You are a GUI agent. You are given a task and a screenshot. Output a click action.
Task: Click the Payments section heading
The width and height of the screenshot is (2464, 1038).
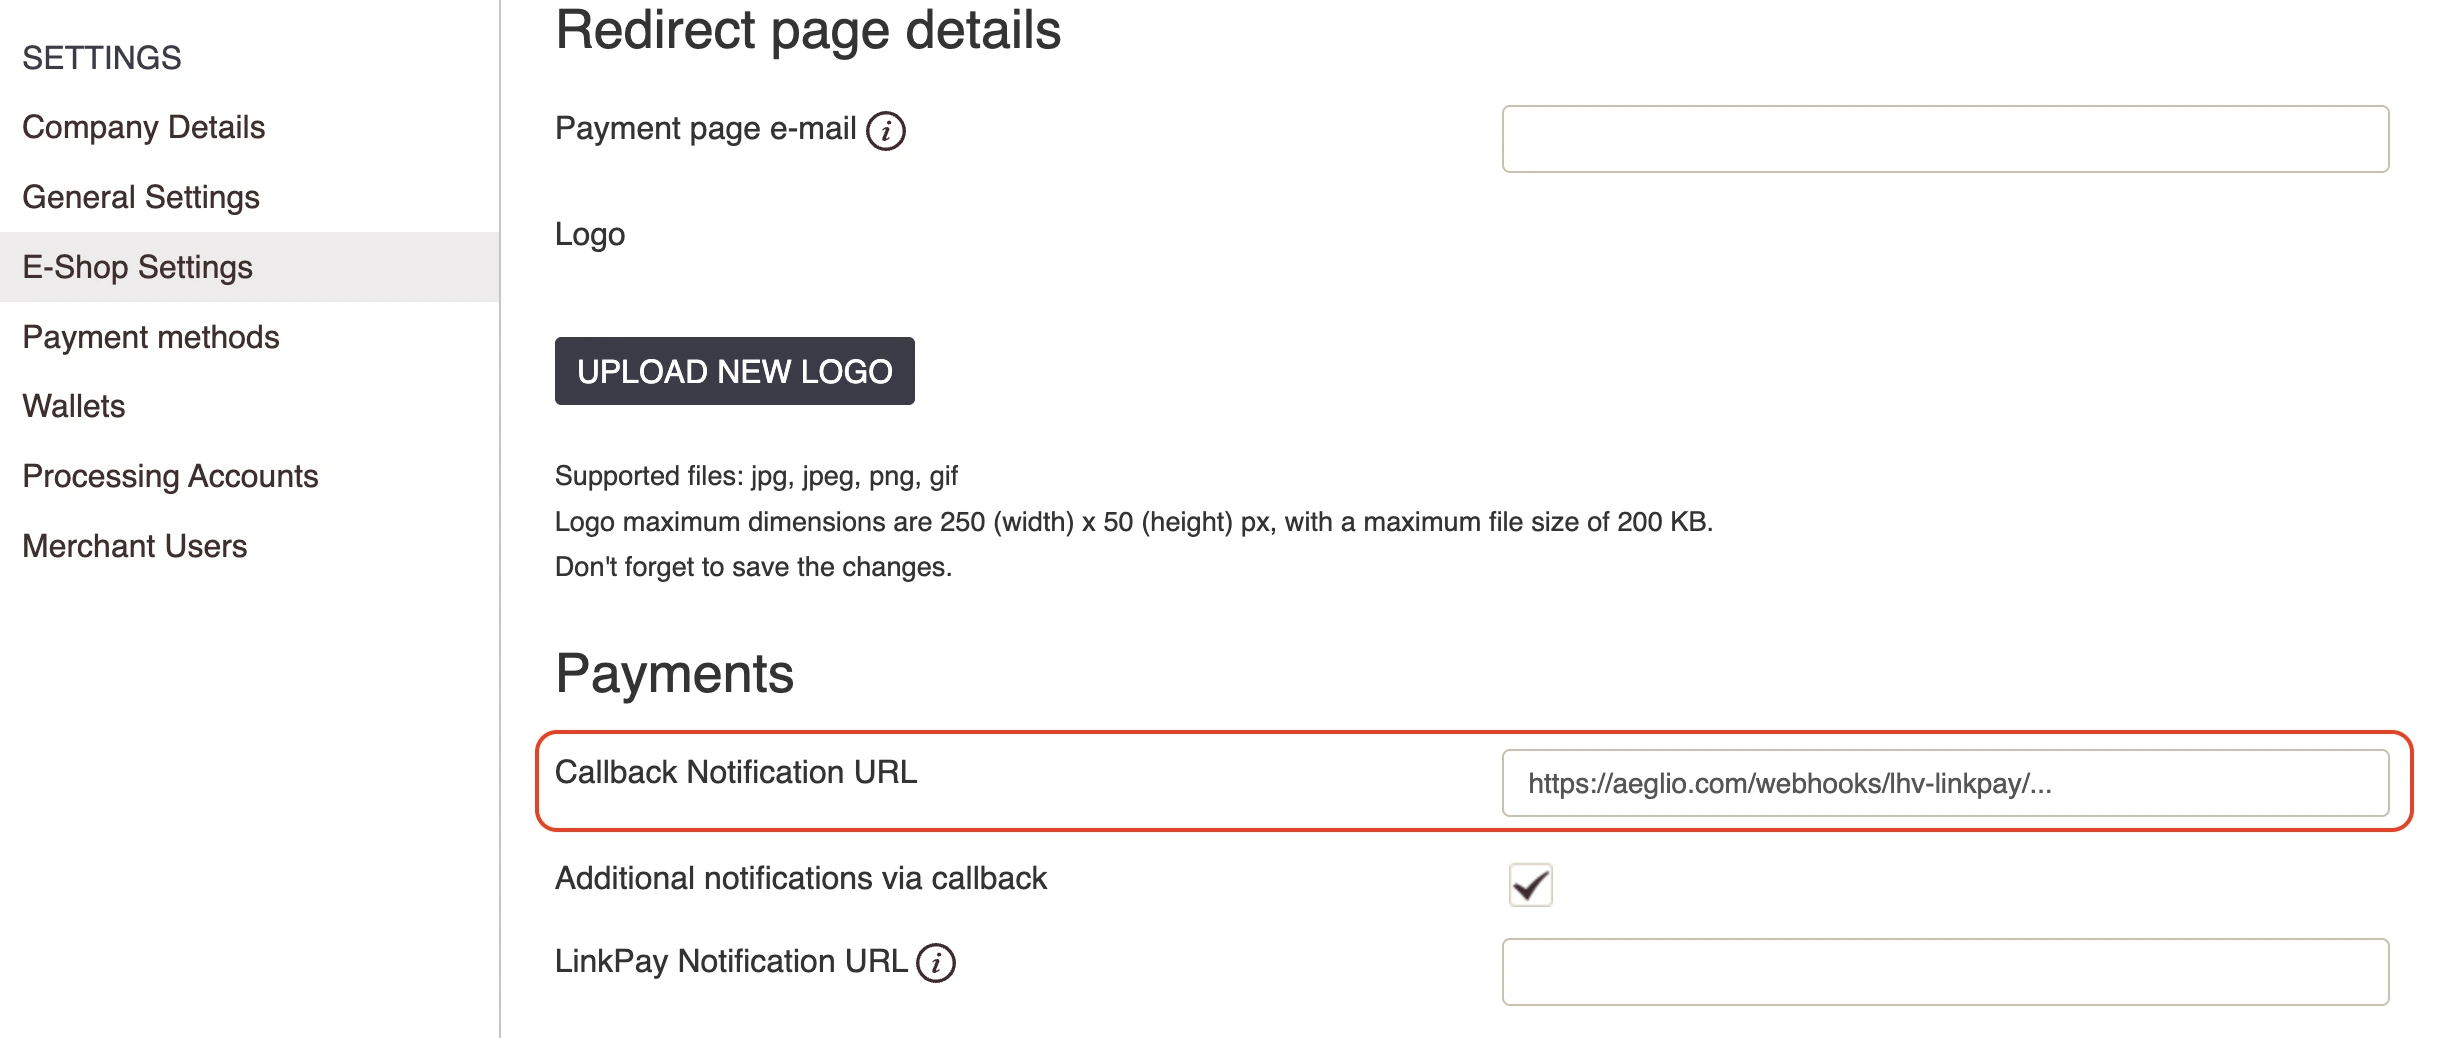675,674
